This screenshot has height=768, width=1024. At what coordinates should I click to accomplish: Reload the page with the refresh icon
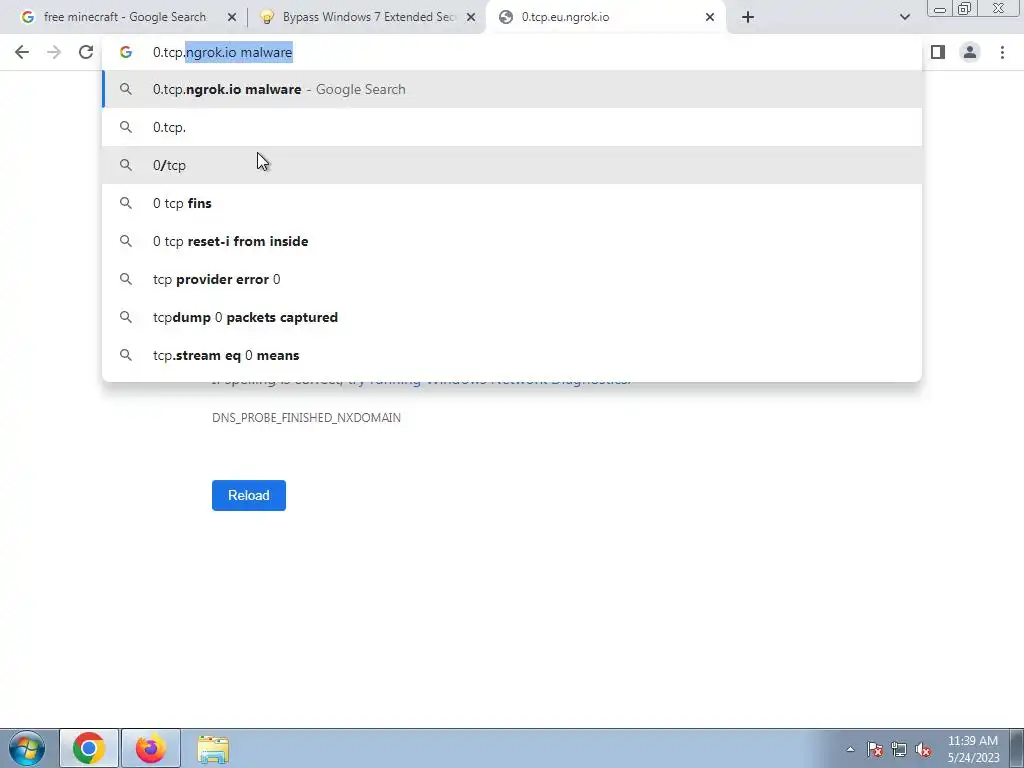point(86,52)
